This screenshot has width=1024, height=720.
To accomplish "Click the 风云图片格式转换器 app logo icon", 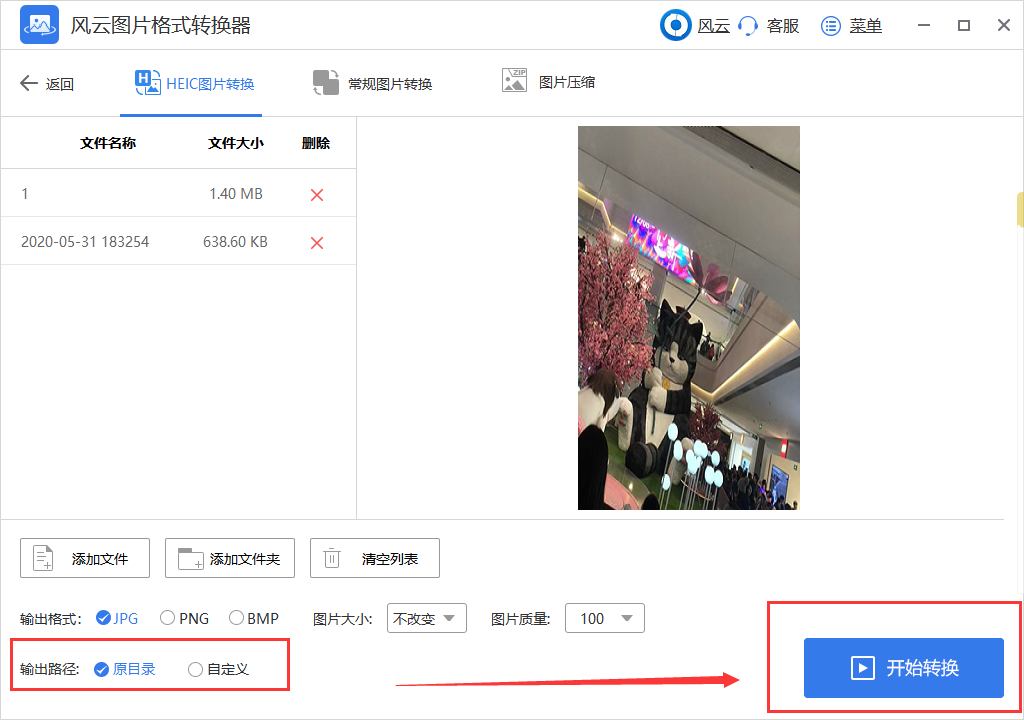I will pyautogui.click(x=39, y=25).
